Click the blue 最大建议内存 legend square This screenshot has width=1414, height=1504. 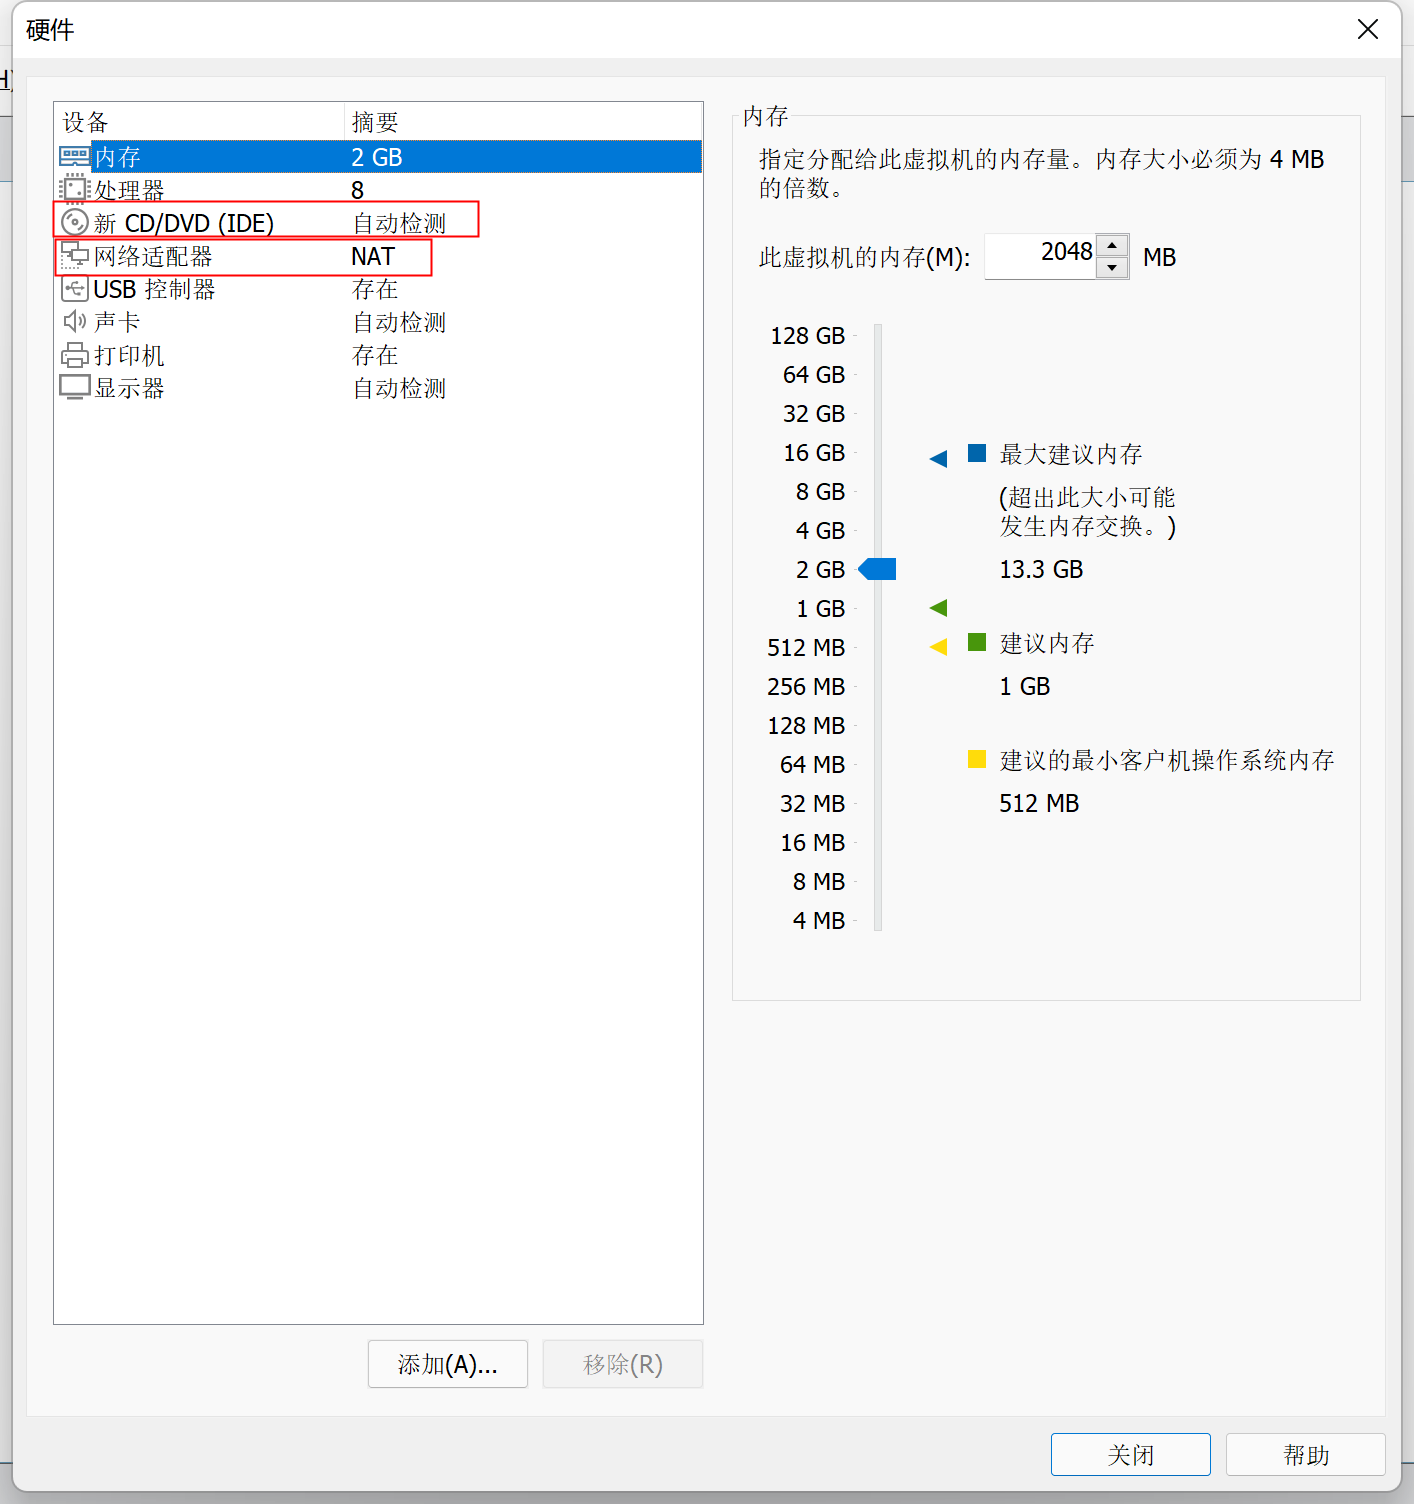point(977,453)
